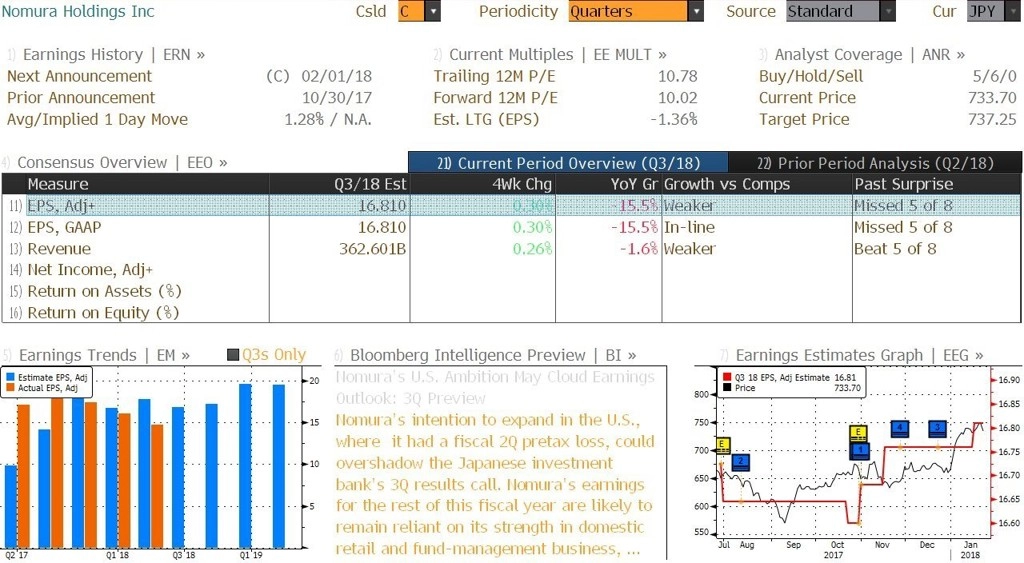Click the Current Price value 733.70
This screenshot has width=1024, height=563.
(992, 98)
